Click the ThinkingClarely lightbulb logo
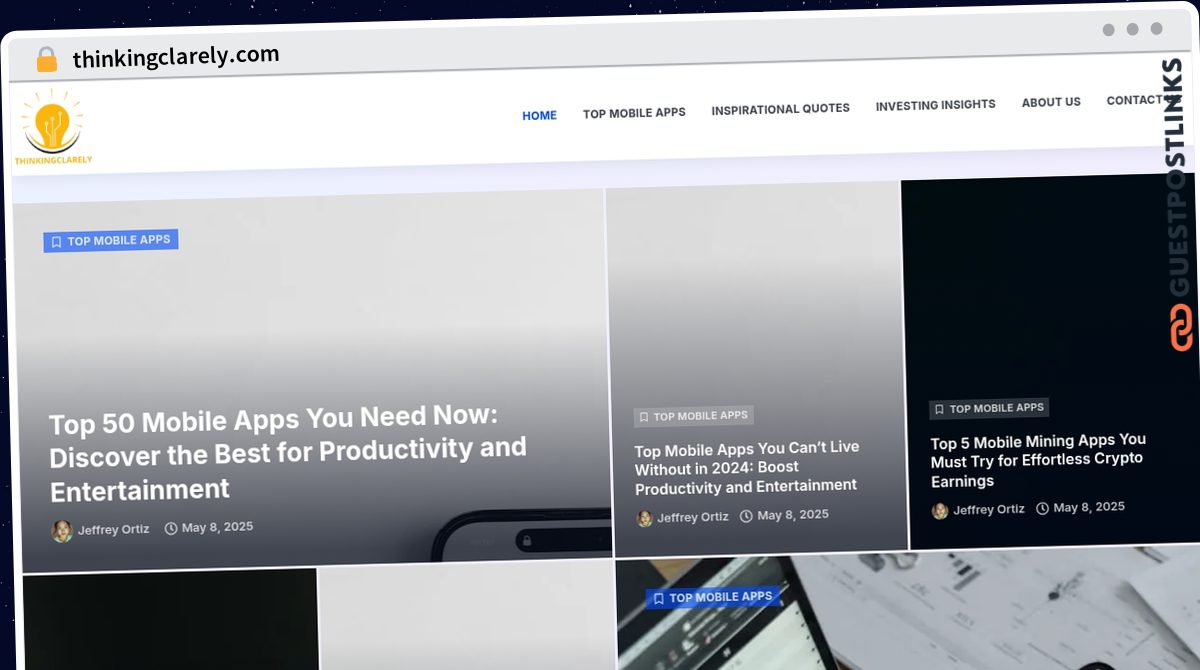This screenshot has width=1200, height=670. [53, 120]
